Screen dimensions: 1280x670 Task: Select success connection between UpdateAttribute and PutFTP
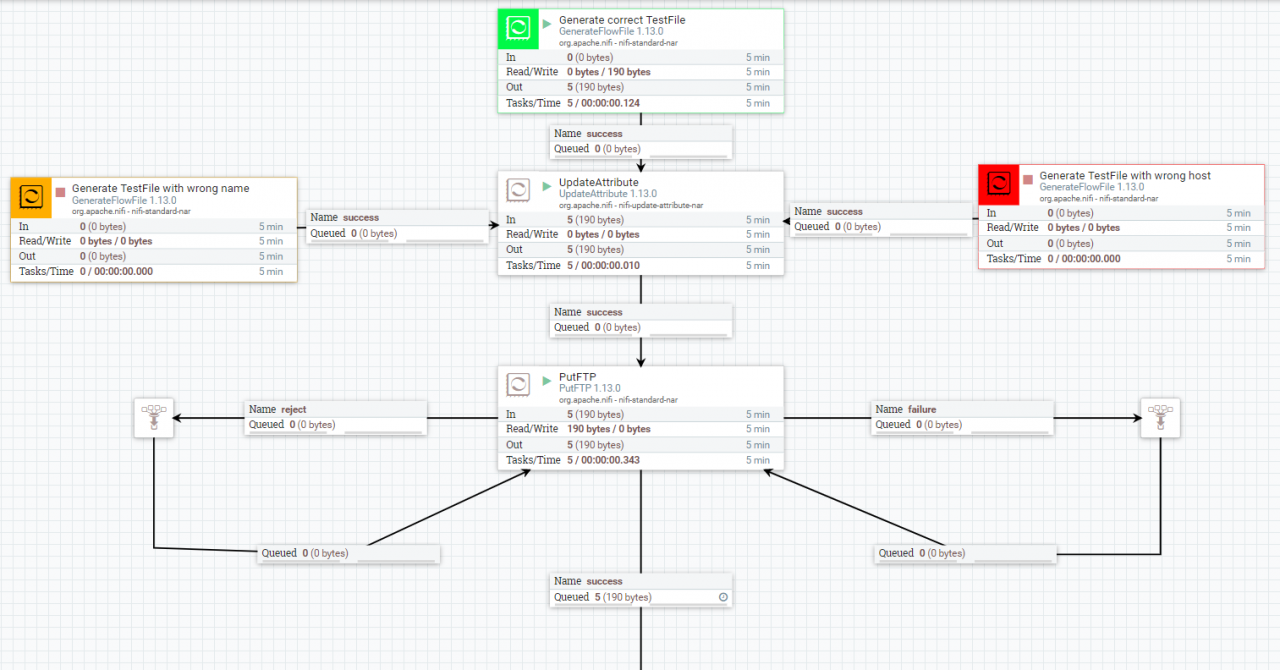[x=641, y=320]
